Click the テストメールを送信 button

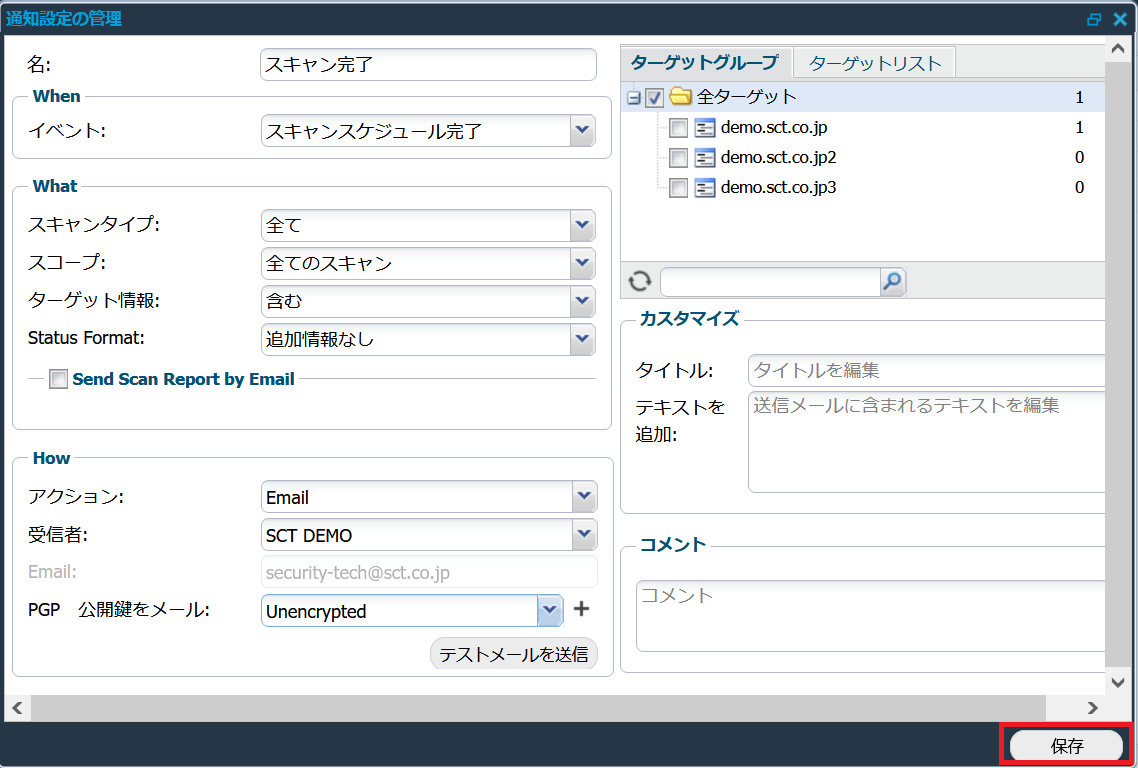pyautogui.click(x=514, y=654)
